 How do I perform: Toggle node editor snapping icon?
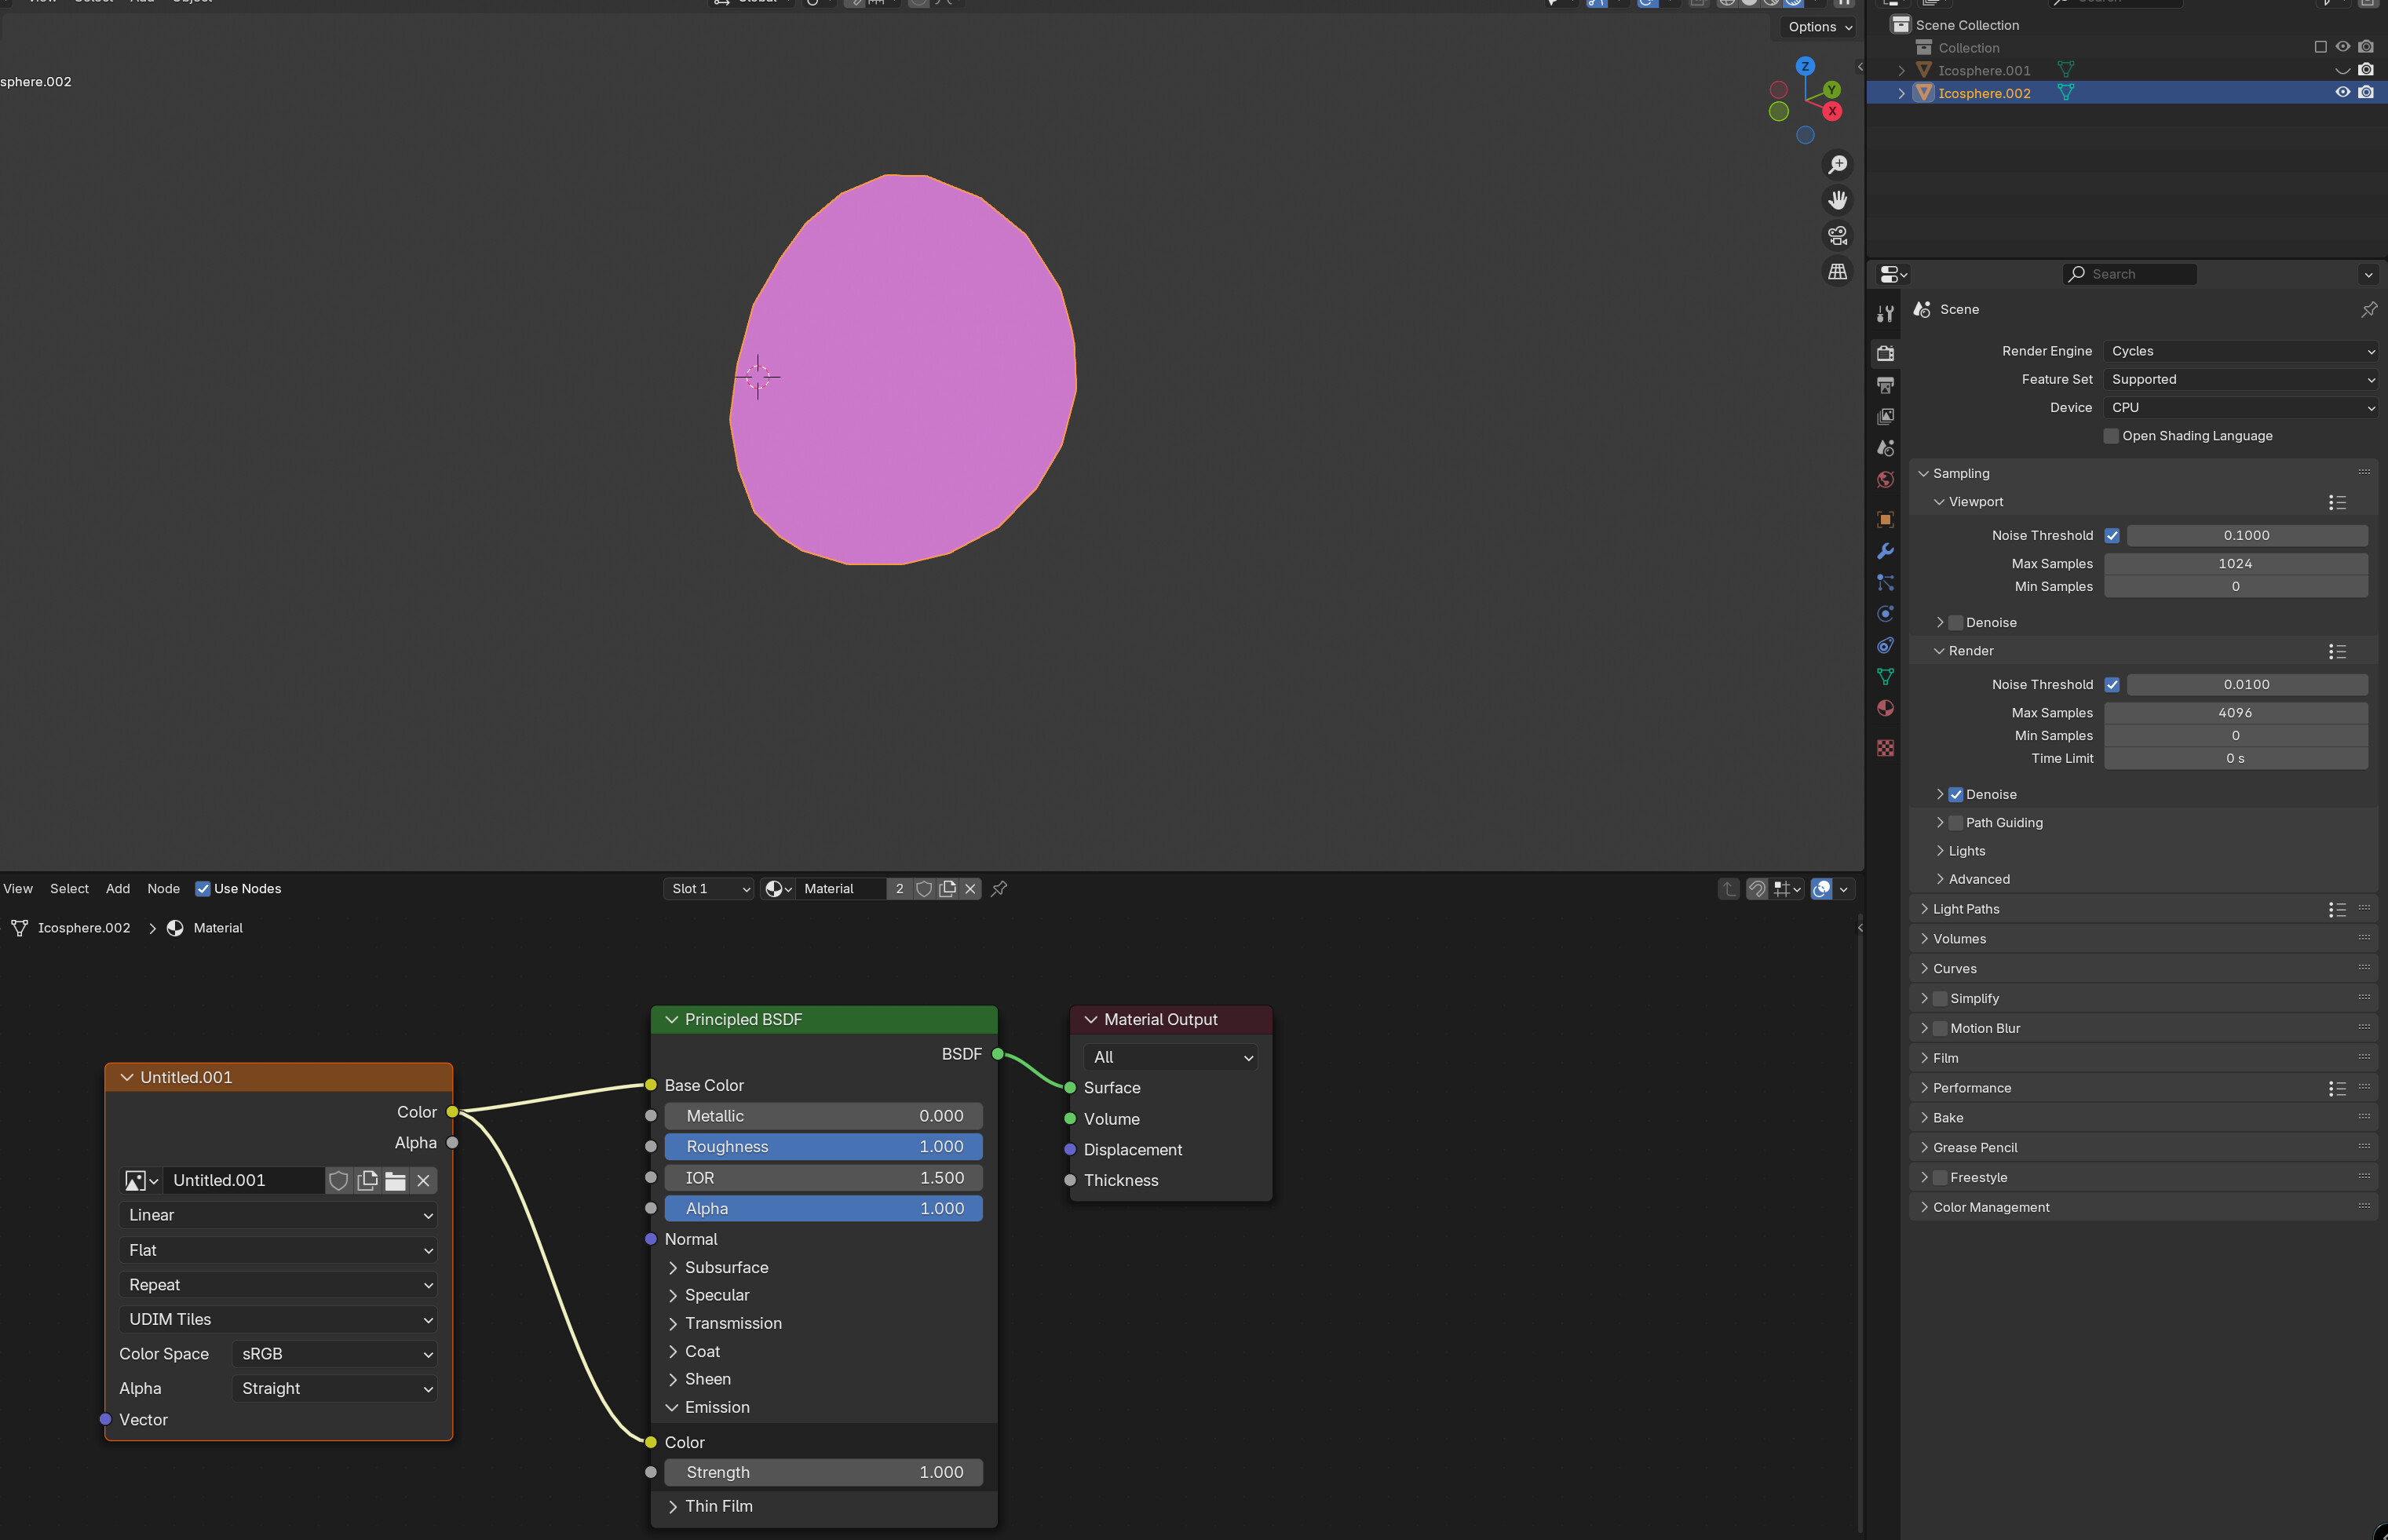pos(1757,889)
